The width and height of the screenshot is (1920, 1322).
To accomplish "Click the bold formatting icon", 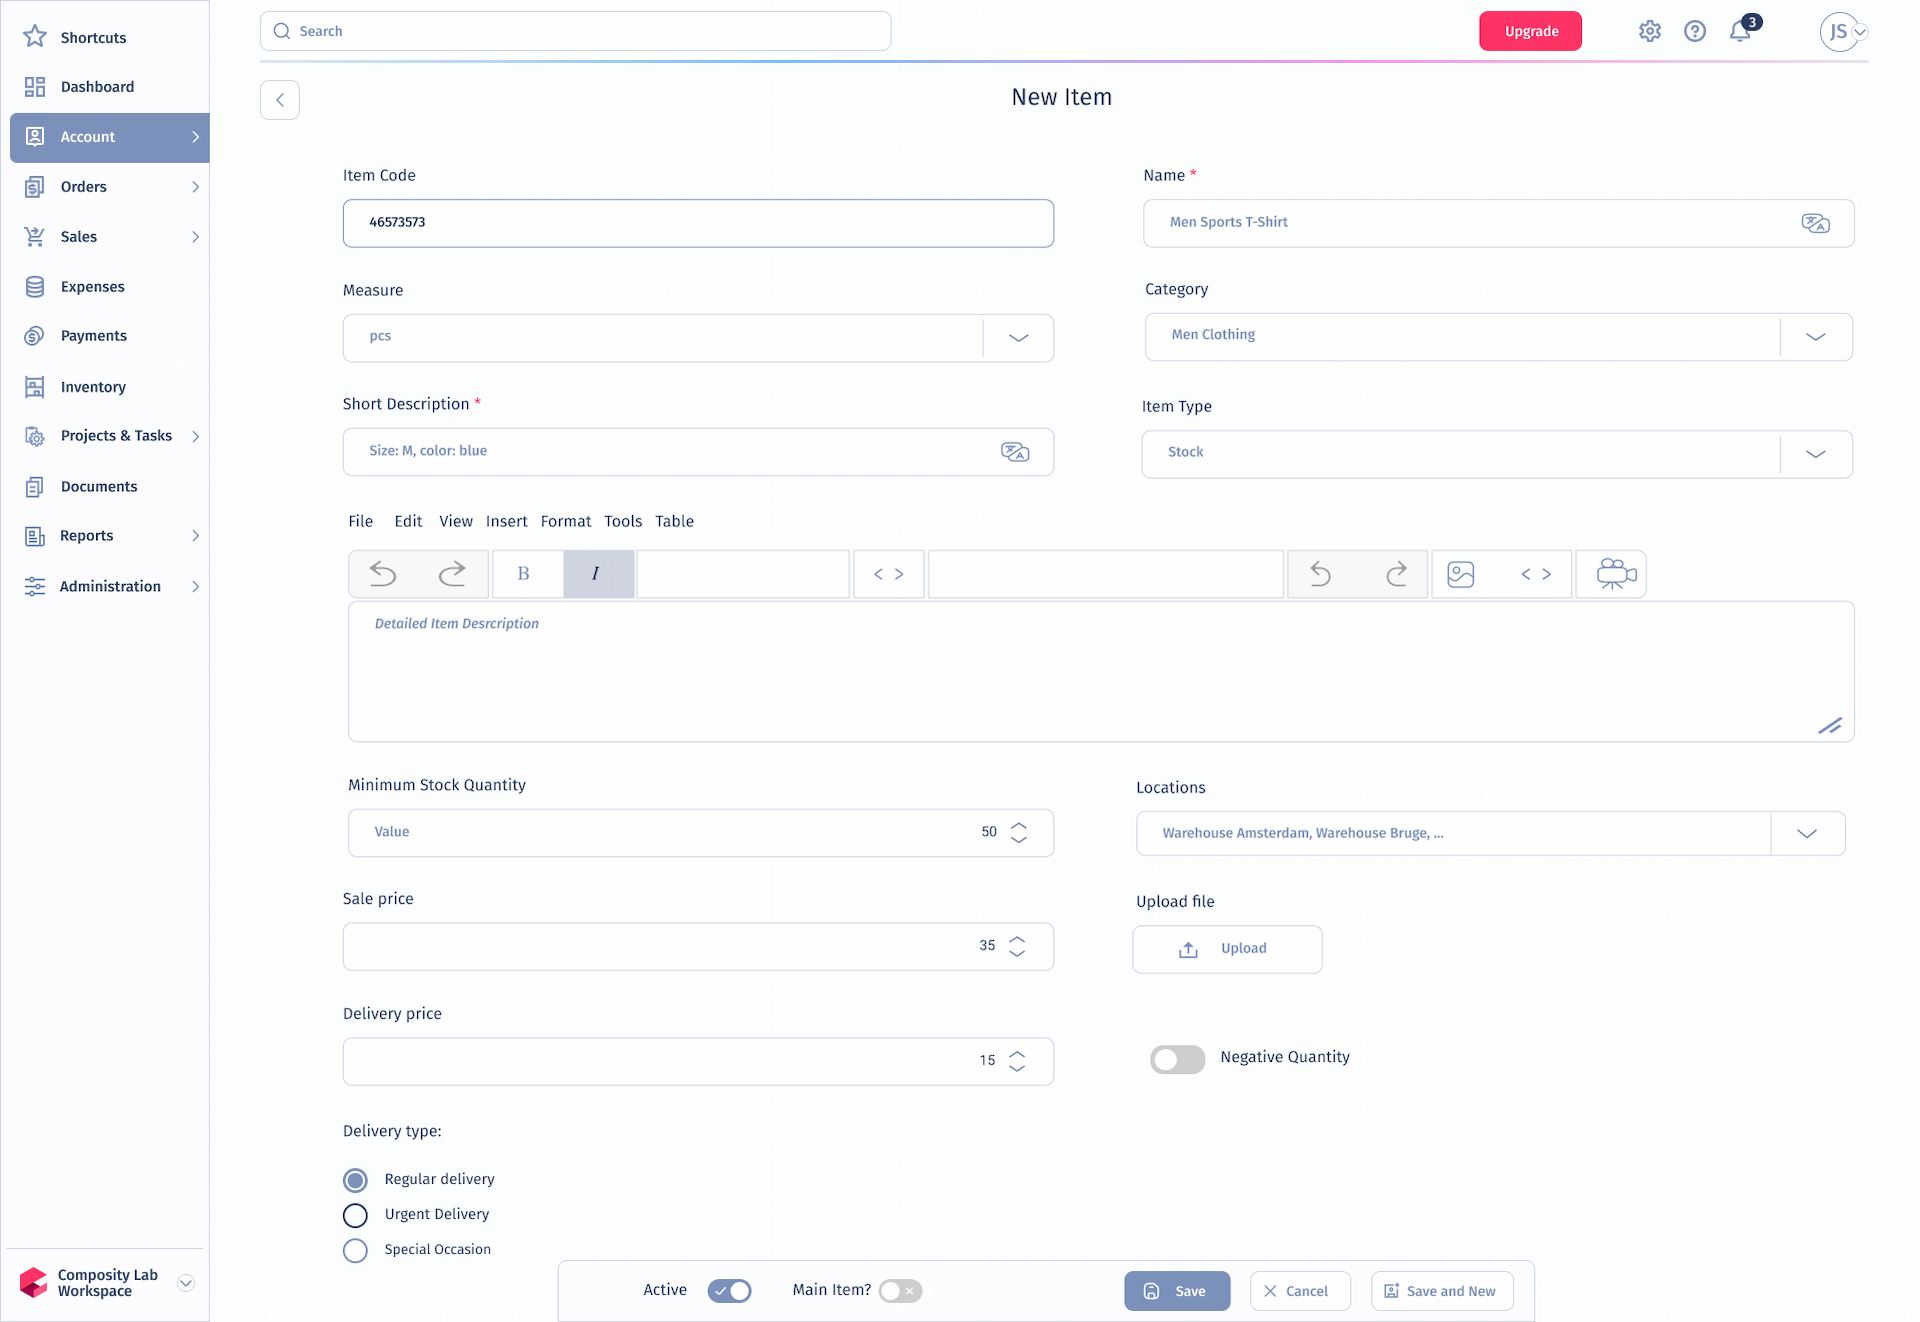I will tap(524, 572).
